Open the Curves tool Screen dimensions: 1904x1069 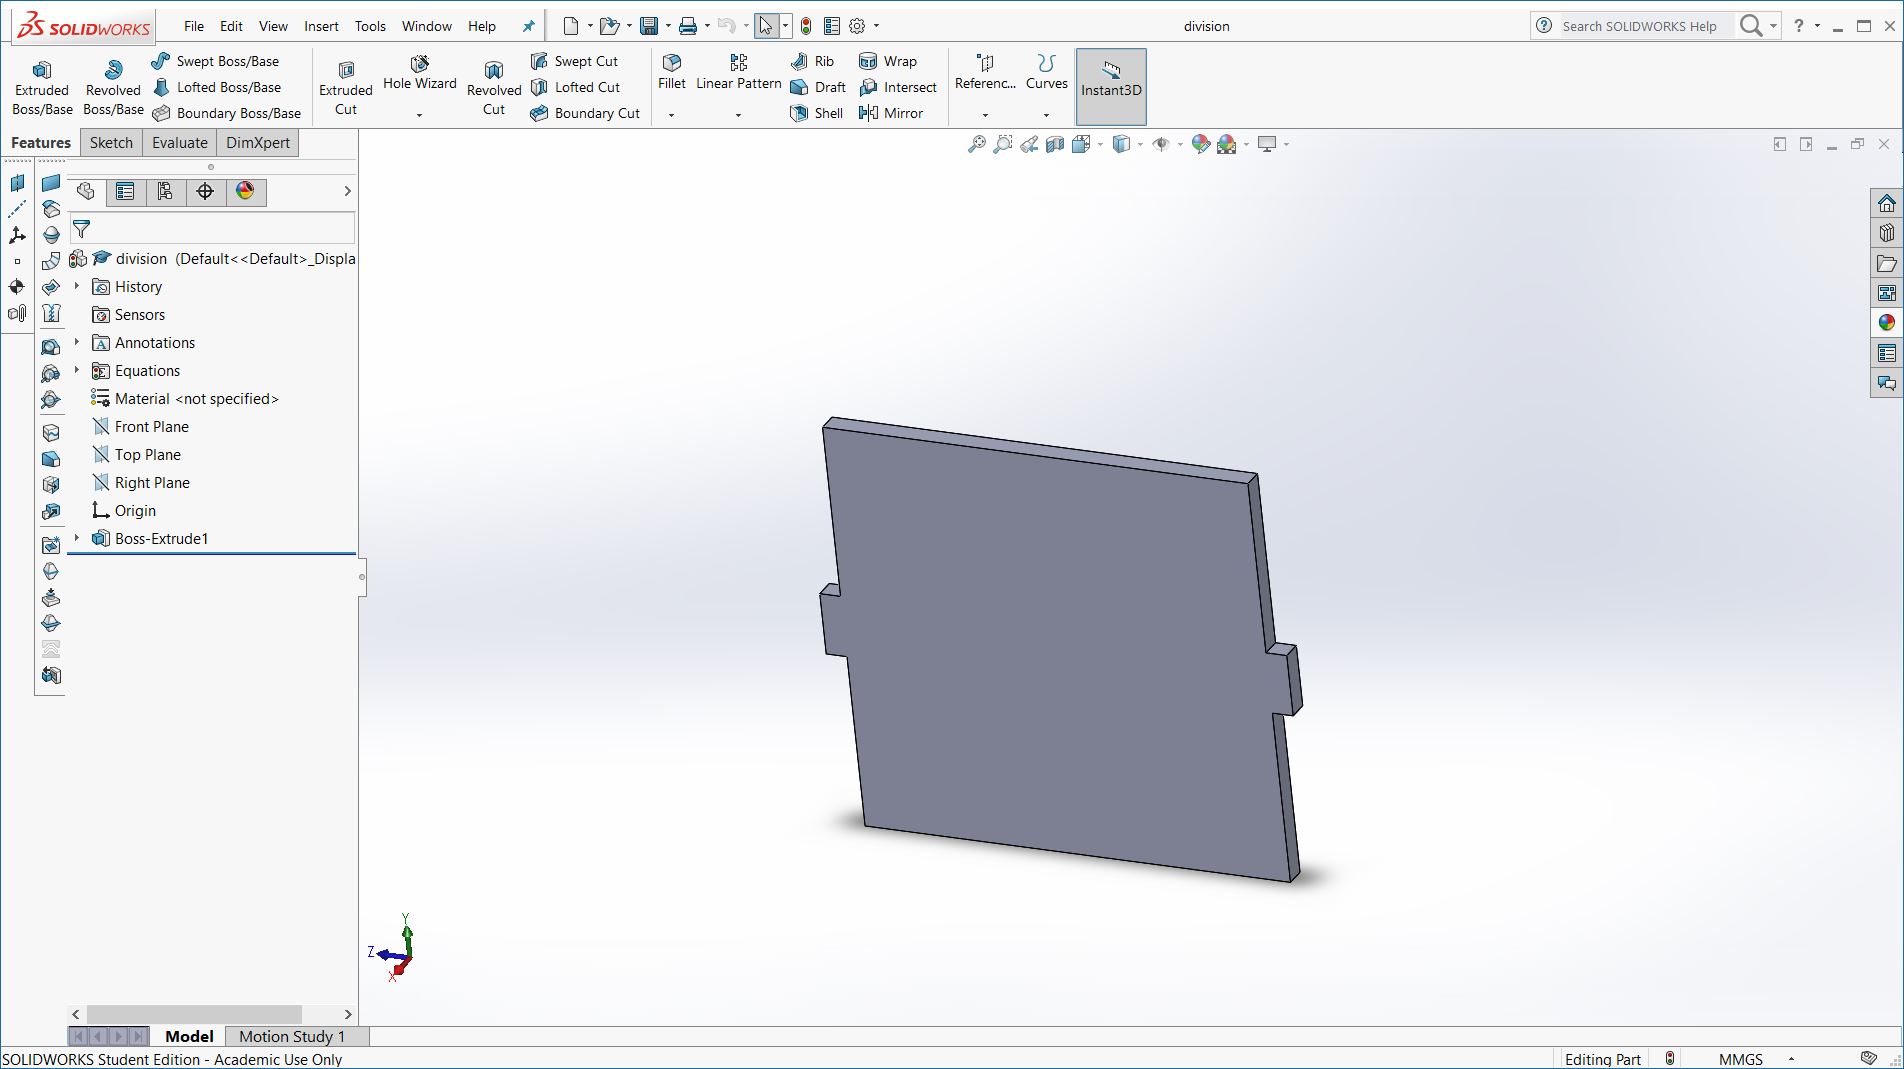(x=1046, y=74)
